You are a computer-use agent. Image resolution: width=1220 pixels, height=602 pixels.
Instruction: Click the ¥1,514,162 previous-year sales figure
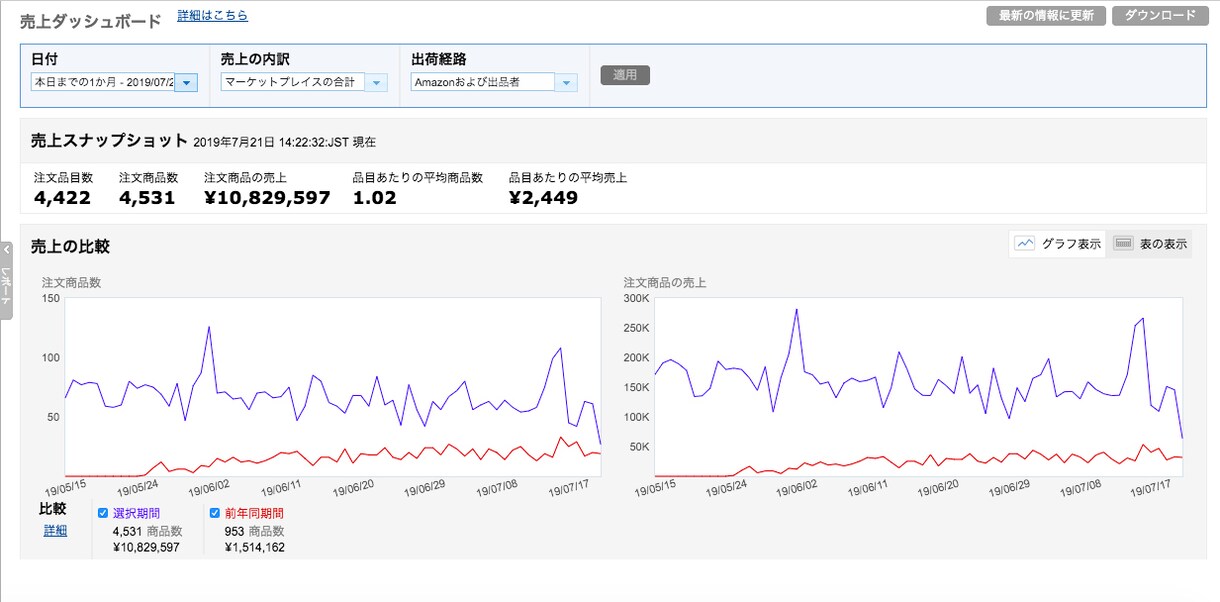pyautogui.click(x=254, y=547)
